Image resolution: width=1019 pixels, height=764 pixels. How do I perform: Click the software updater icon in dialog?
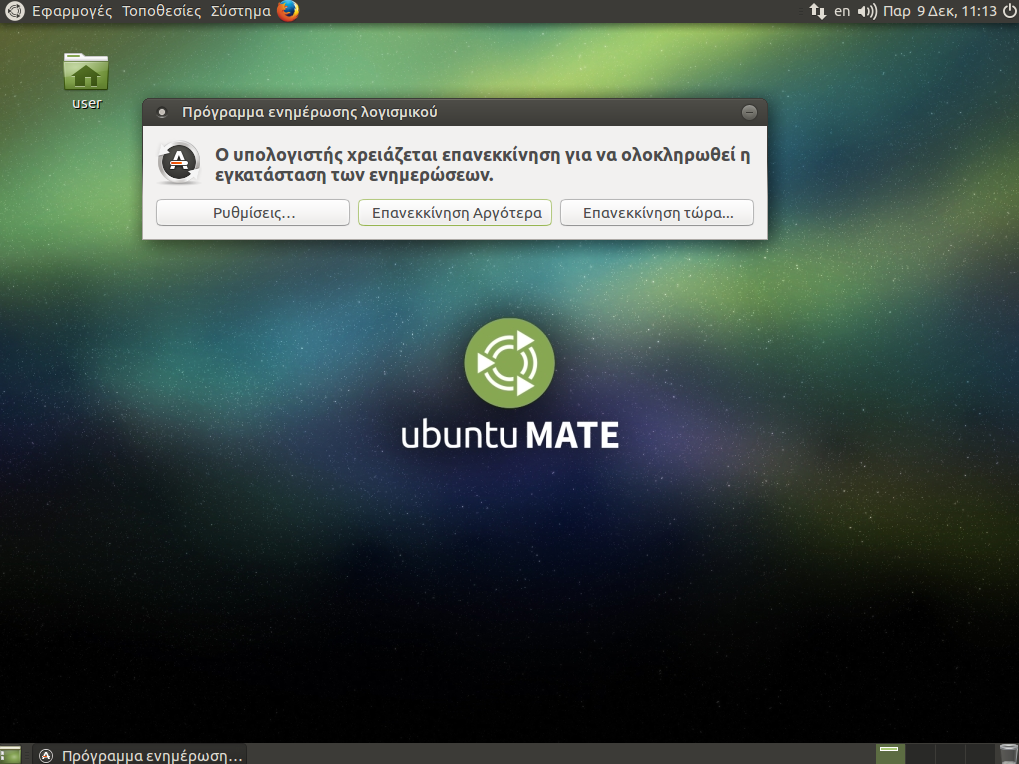click(180, 163)
